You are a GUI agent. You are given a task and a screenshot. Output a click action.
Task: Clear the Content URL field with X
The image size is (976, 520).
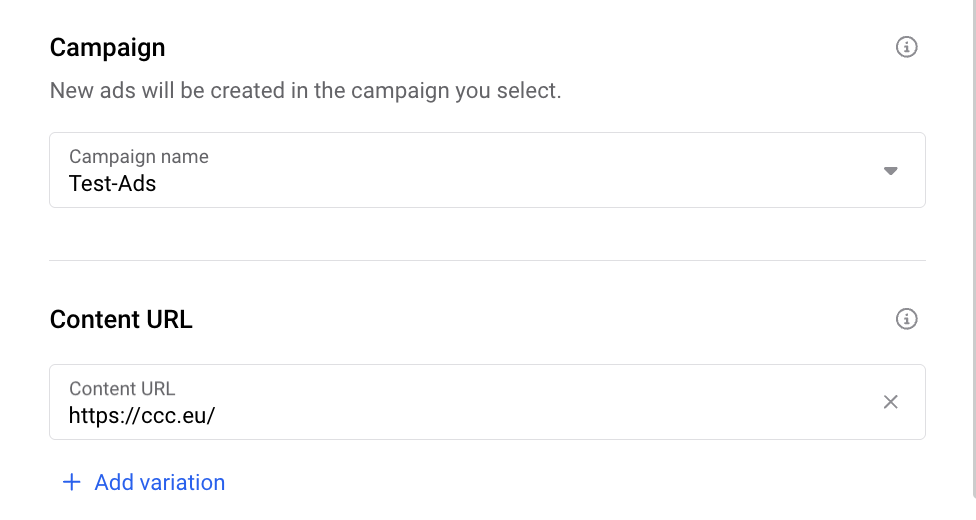[891, 402]
